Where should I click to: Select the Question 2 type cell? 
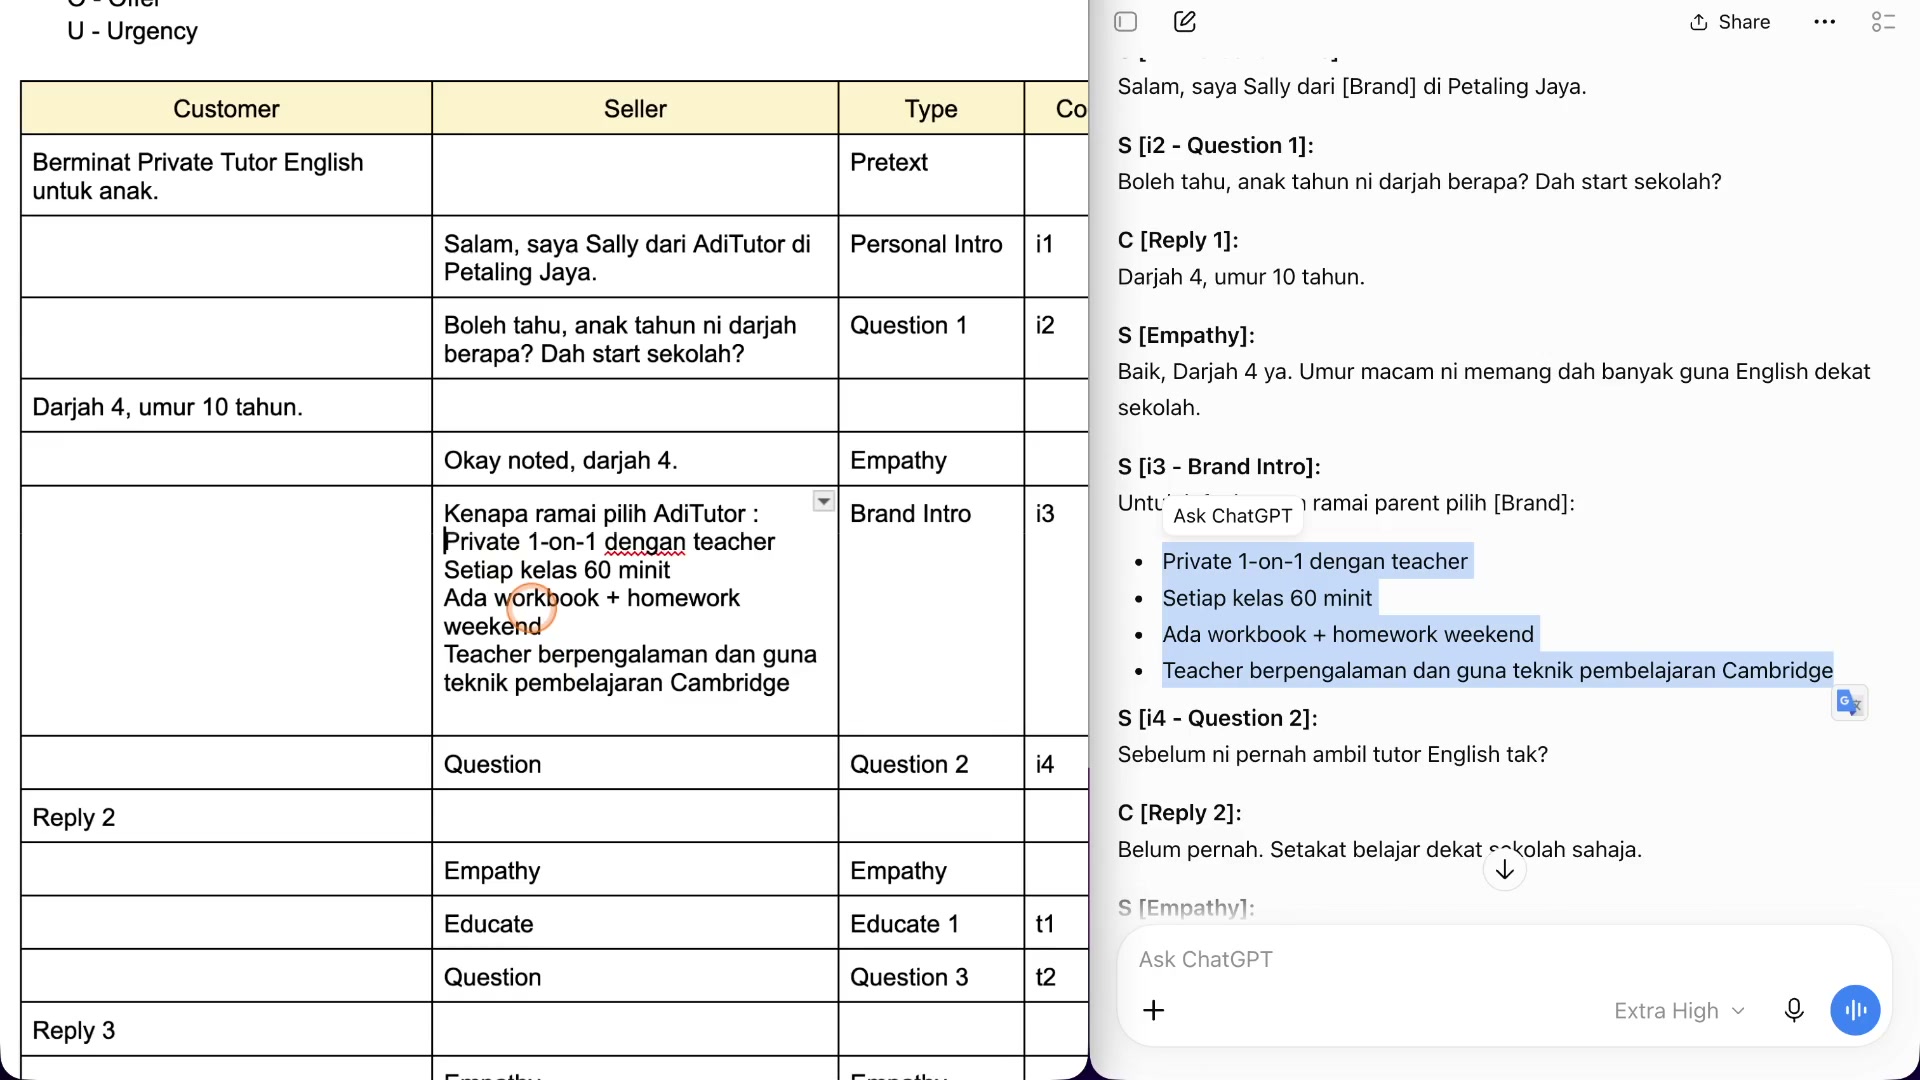click(x=931, y=764)
